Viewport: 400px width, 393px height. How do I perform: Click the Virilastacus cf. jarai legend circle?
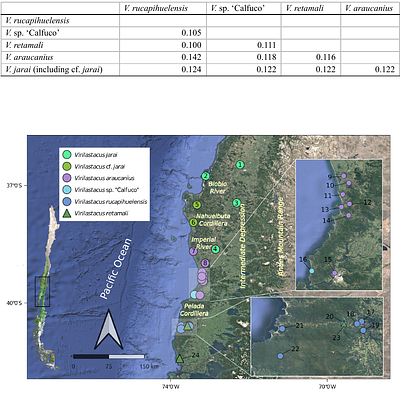pyautogui.click(x=67, y=166)
